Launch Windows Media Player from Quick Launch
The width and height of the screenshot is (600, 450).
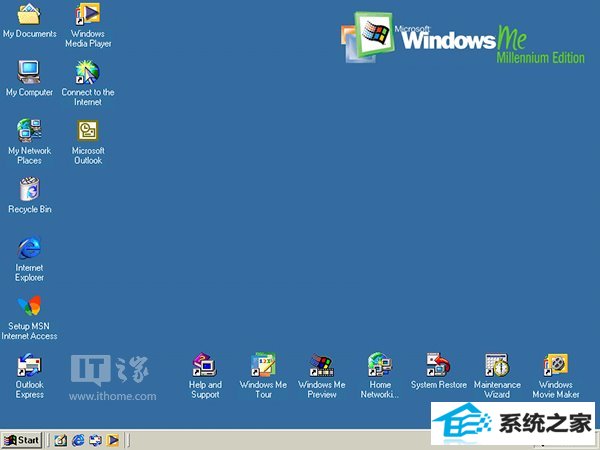click(x=113, y=440)
